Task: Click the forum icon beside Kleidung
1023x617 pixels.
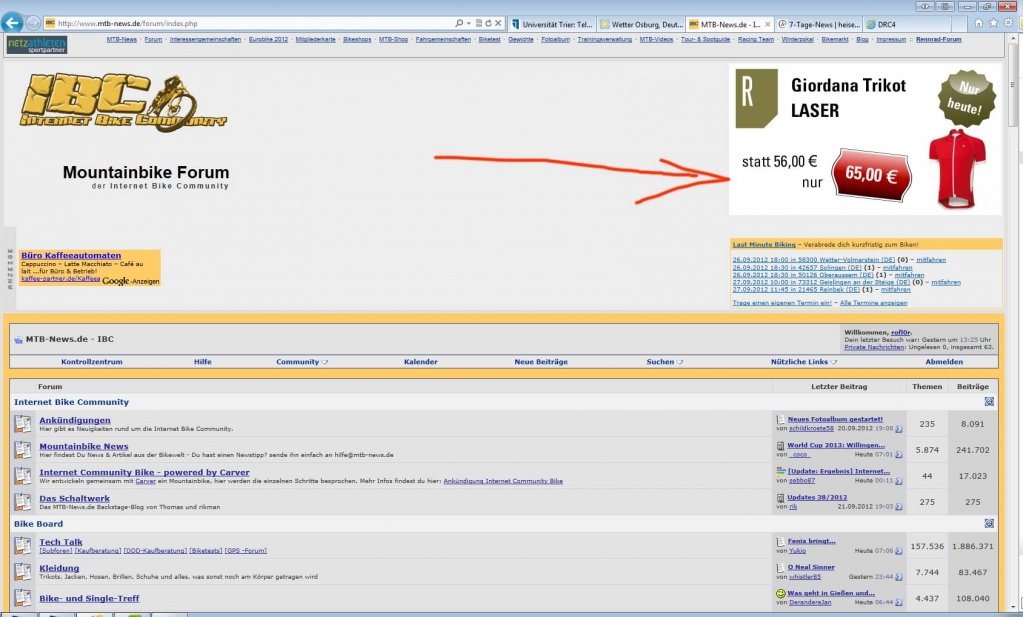Action: 23,572
